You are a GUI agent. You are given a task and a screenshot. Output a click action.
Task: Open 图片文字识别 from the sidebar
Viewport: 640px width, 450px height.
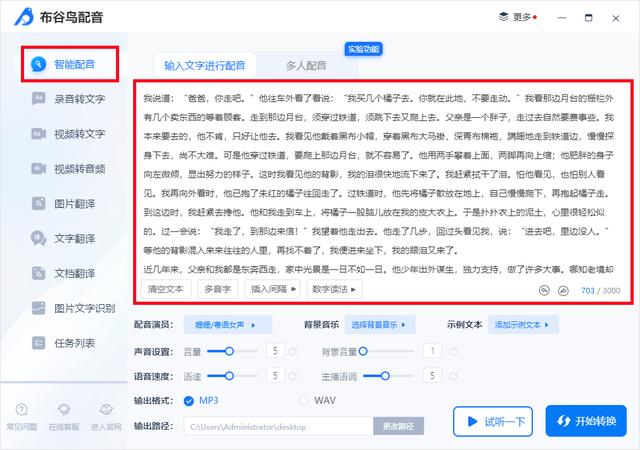[x=38, y=307]
